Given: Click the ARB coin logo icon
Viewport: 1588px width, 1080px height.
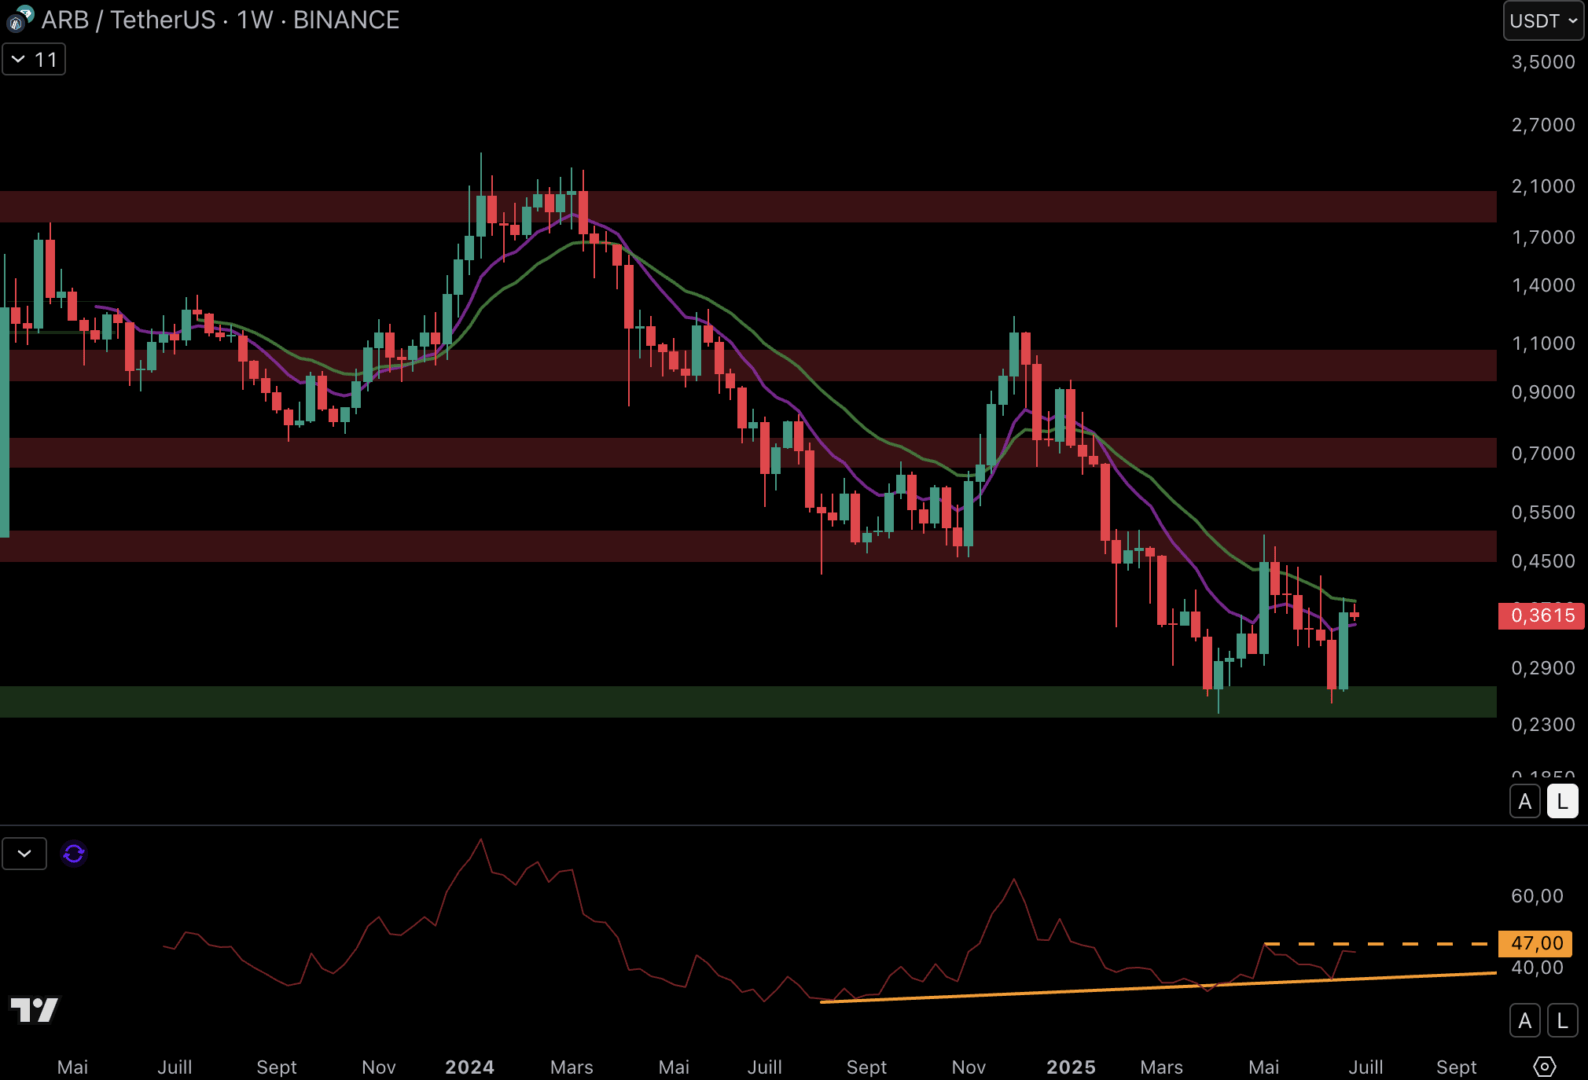Looking at the screenshot, I should 20,19.
